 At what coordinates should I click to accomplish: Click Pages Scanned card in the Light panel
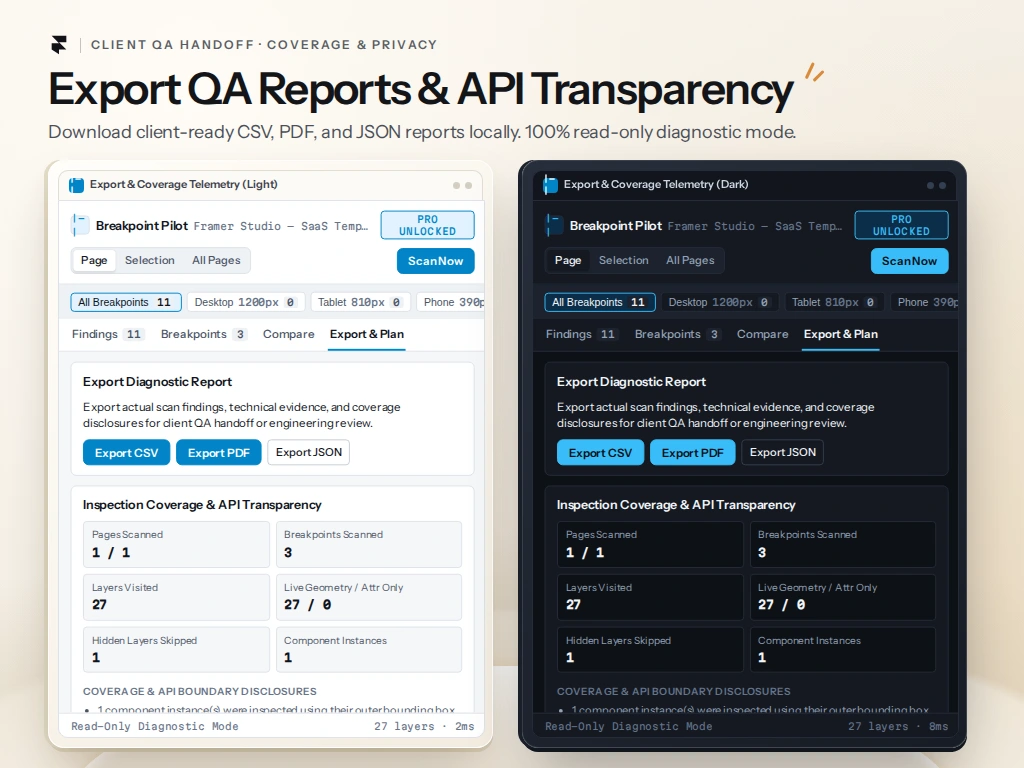tap(176, 544)
